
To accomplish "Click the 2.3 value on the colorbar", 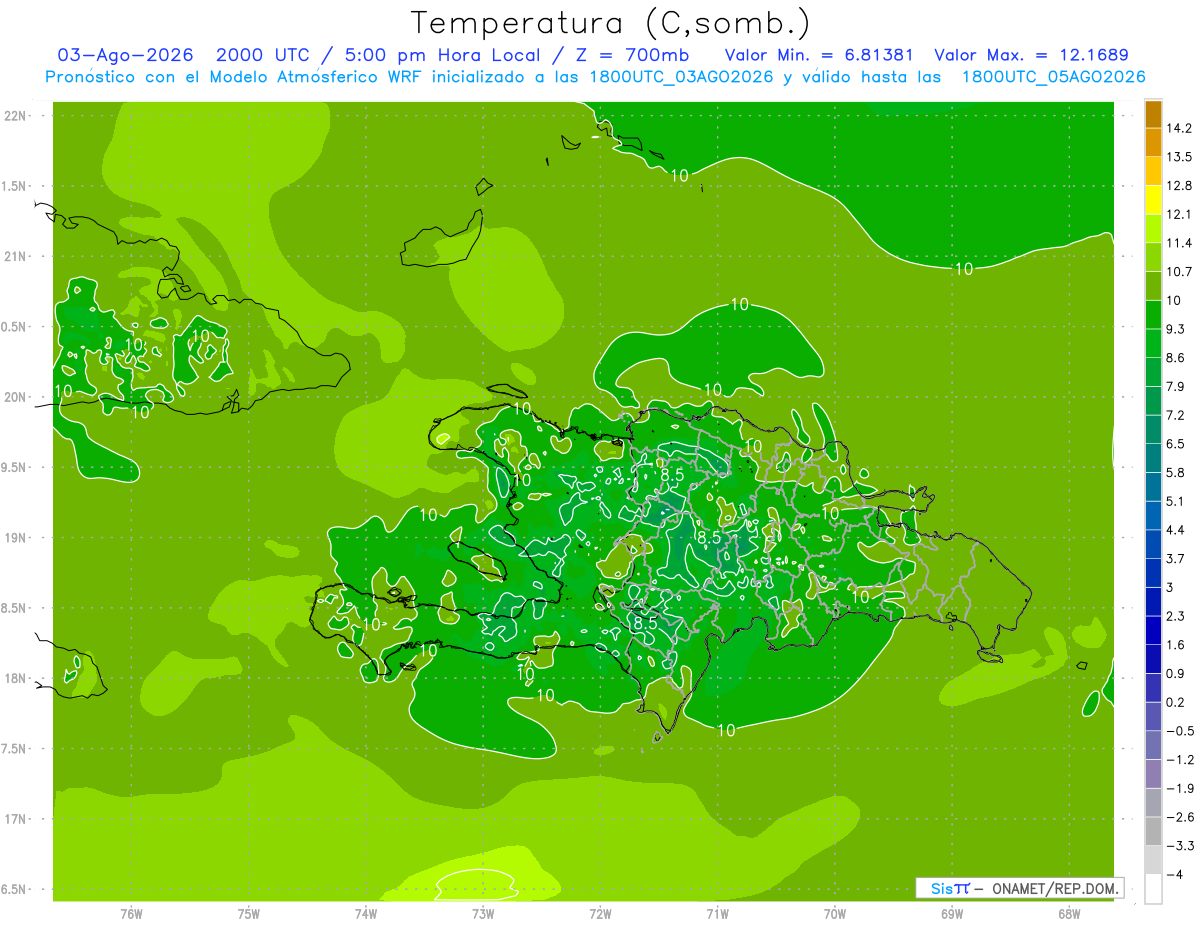I will tap(1177, 616).
